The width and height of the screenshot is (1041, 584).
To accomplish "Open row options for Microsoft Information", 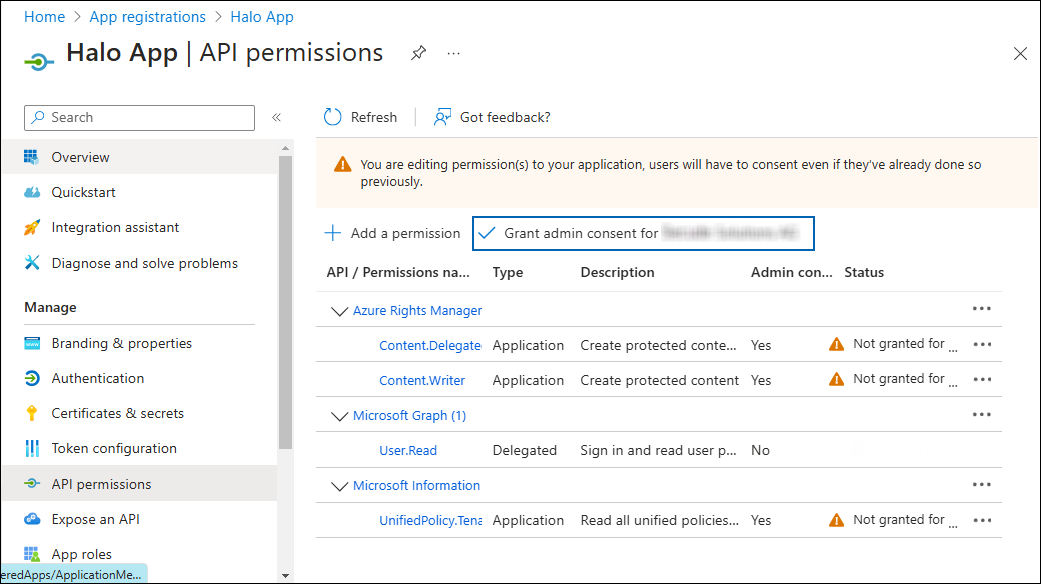I will pos(981,485).
